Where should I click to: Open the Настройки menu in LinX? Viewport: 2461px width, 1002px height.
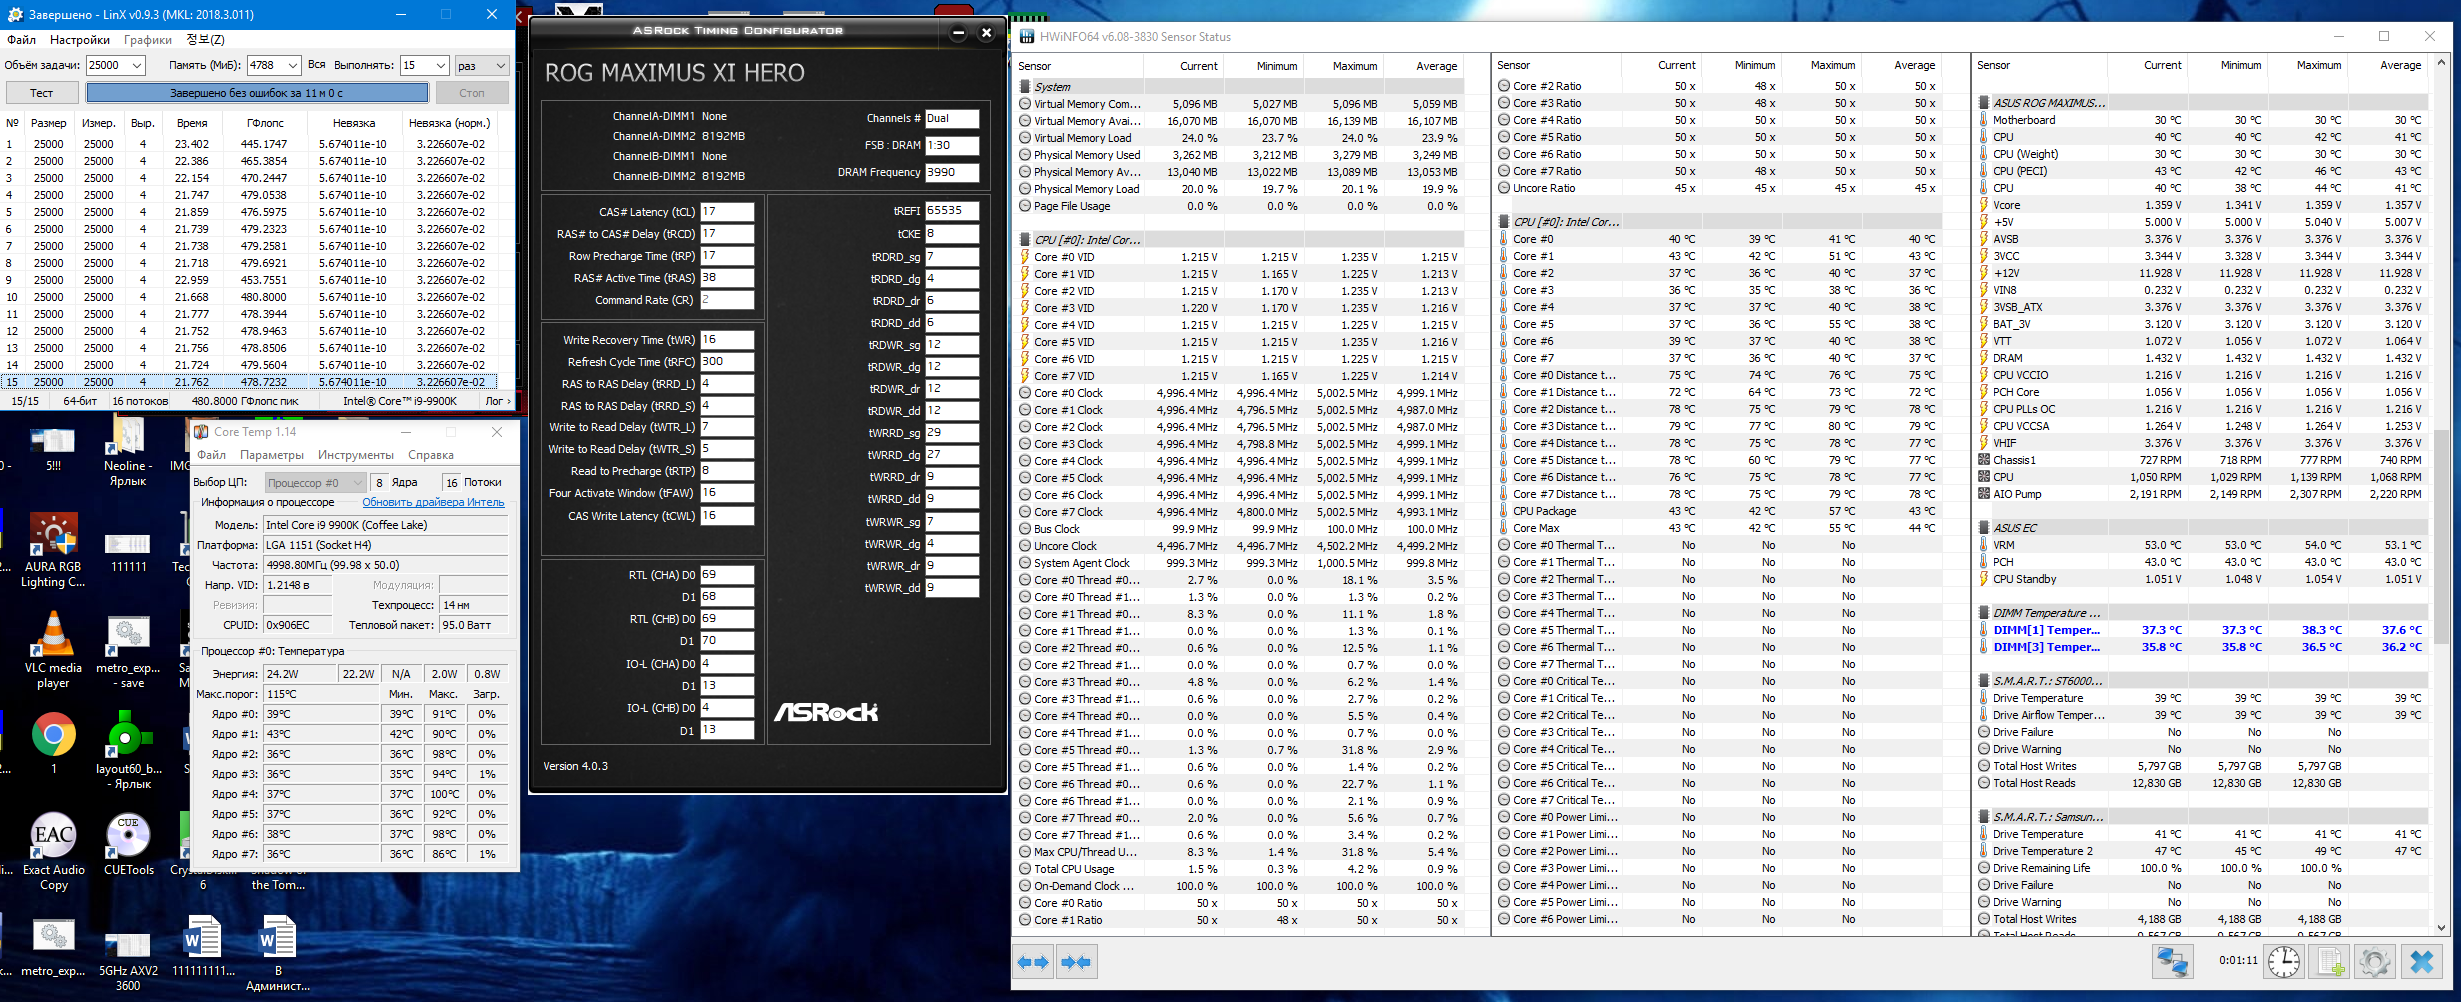coord(80,40)
